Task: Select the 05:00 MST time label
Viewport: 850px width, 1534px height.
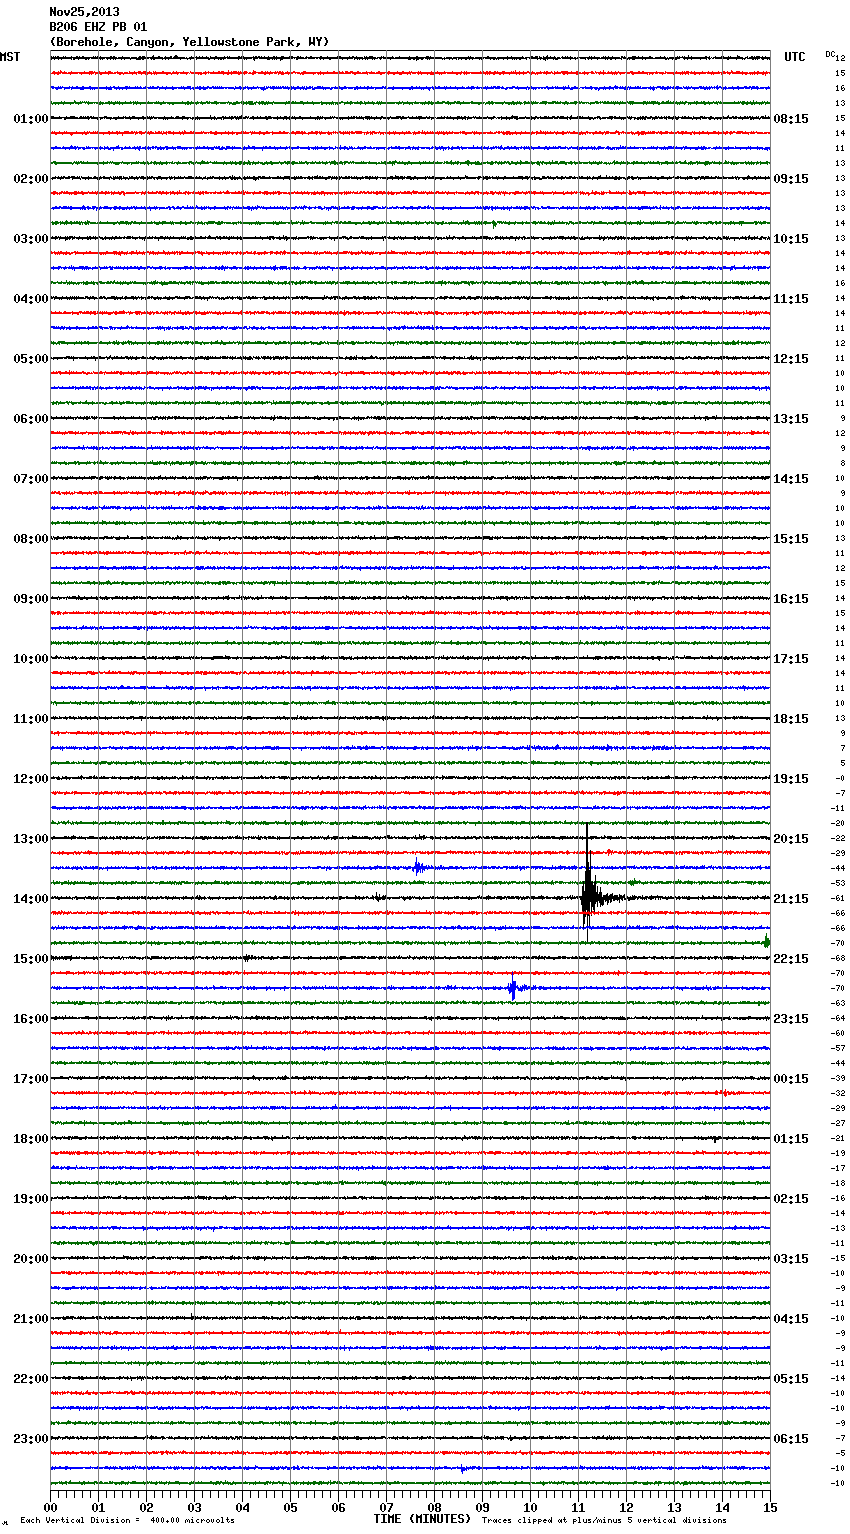Action: click(x=31, y=359)
